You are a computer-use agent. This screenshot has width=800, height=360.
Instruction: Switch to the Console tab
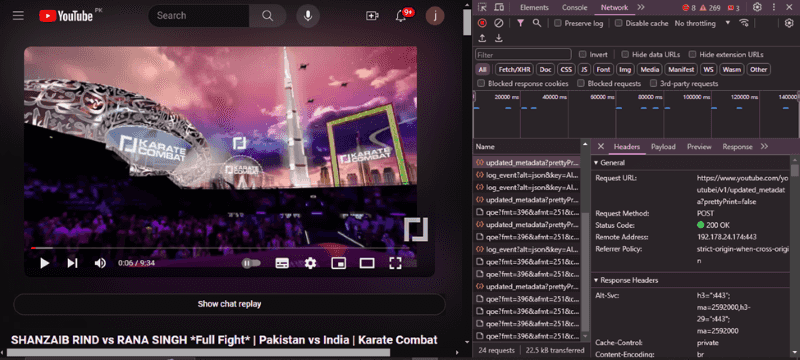tap(574, 7)
